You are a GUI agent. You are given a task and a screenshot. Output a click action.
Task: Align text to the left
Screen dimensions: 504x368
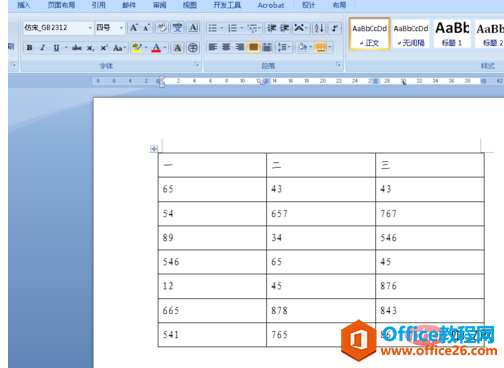click(213, 47)
